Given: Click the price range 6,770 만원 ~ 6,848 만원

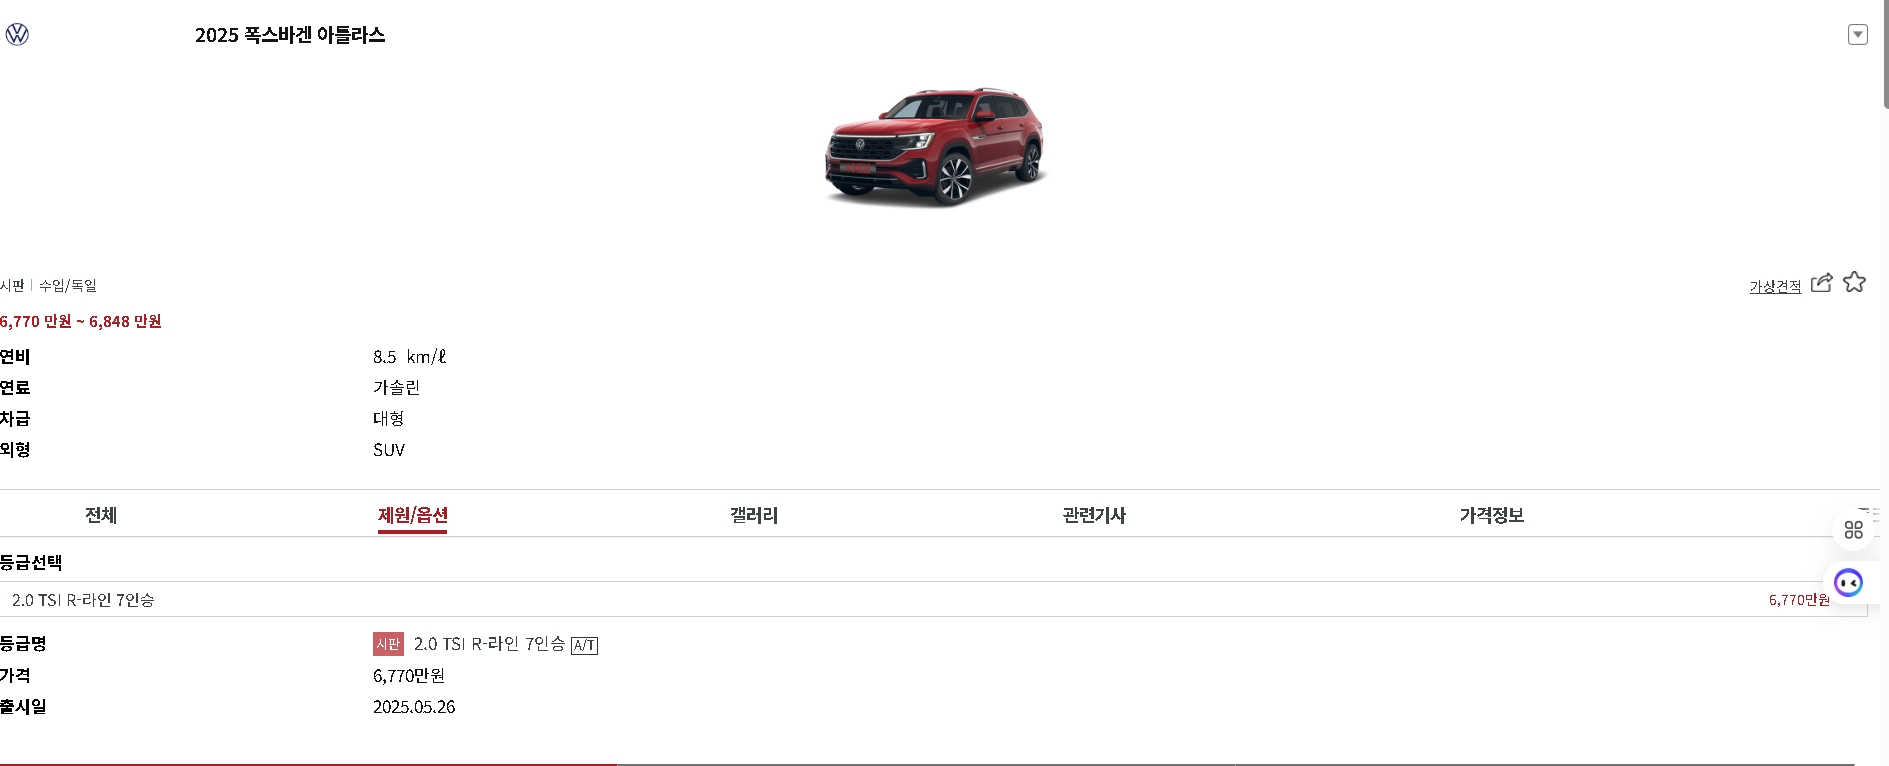Looking at the screenshot, I should (x=81, y=321).
